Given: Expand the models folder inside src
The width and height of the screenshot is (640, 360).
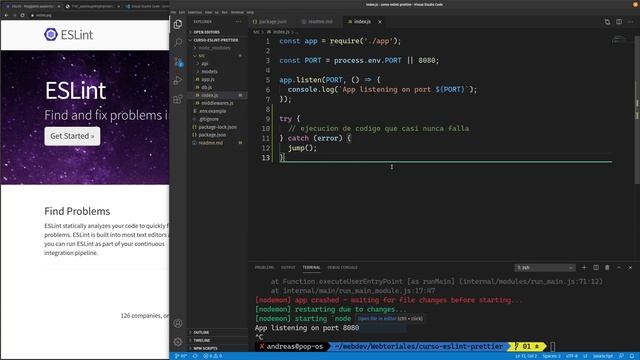Looking at the screenshot, I should [218, 71].
